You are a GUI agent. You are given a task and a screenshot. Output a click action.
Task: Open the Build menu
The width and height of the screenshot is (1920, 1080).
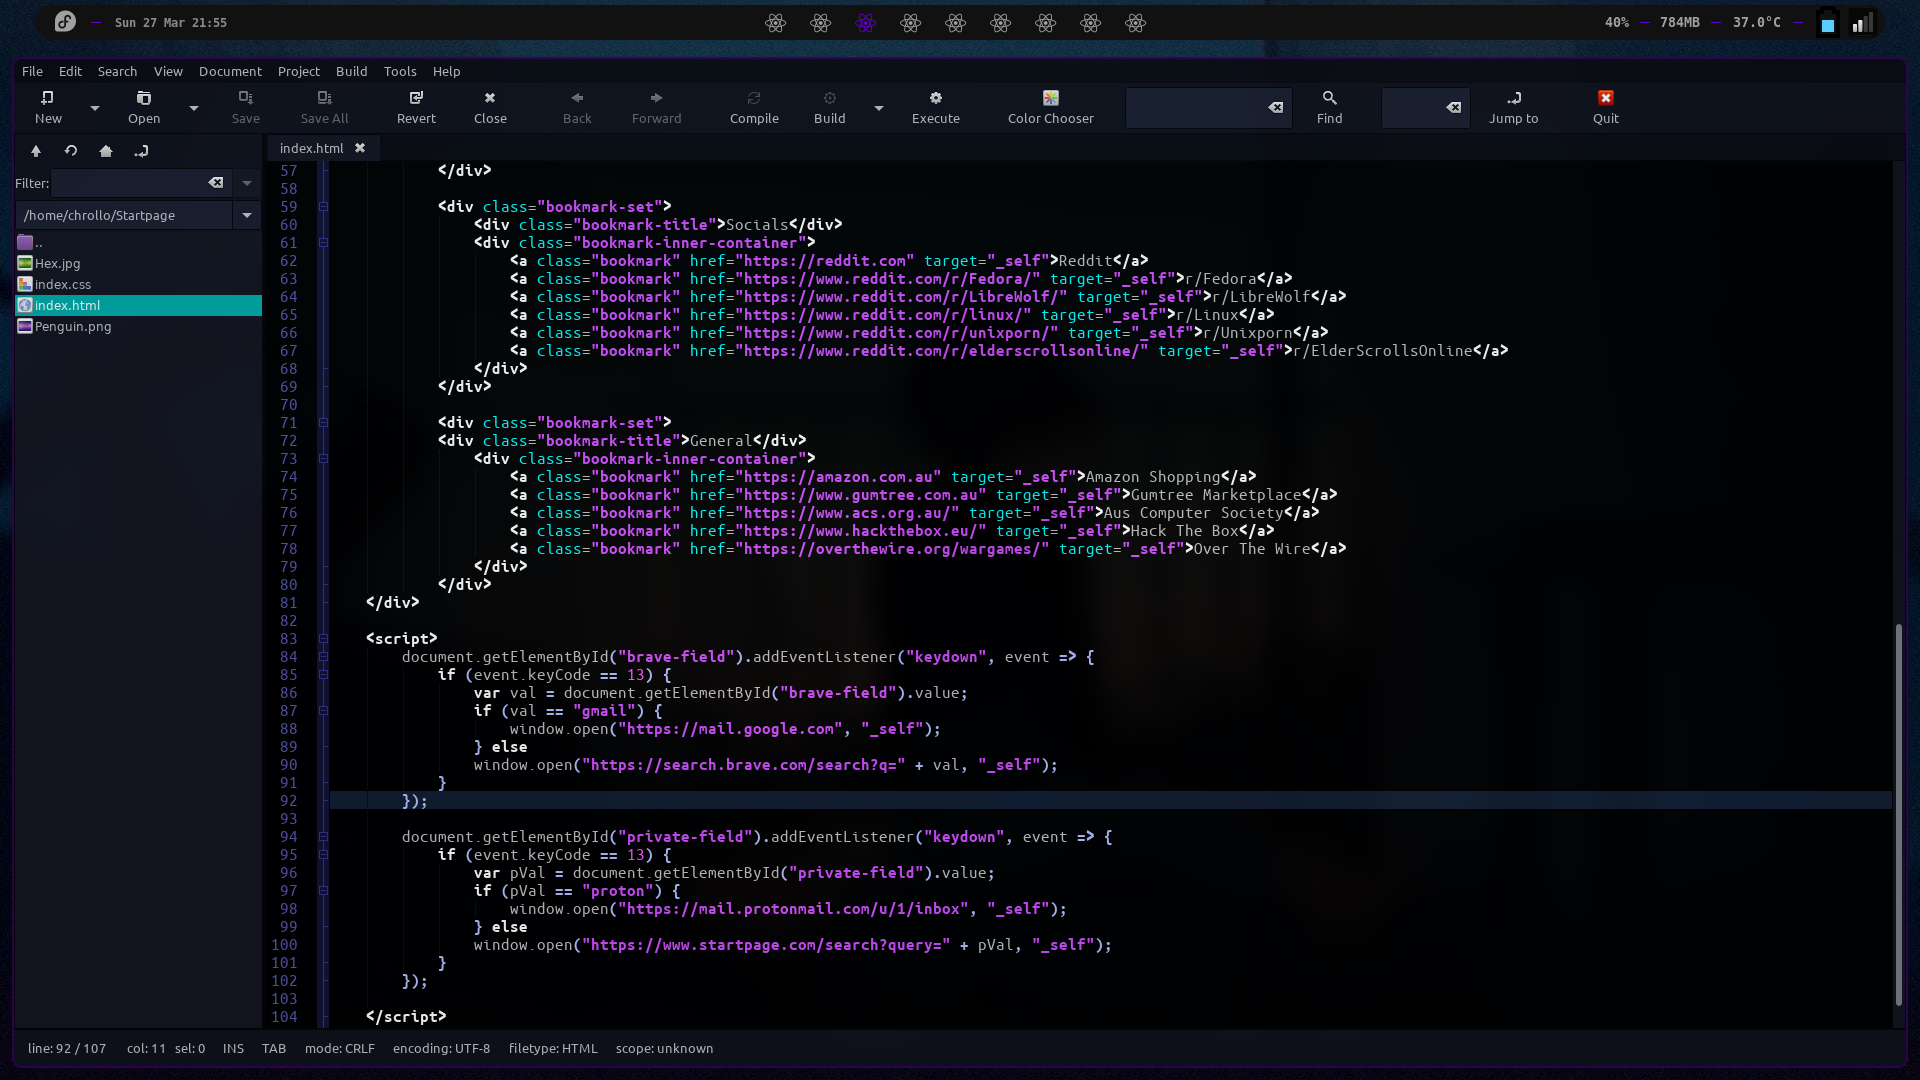click(x=351, y=71)
